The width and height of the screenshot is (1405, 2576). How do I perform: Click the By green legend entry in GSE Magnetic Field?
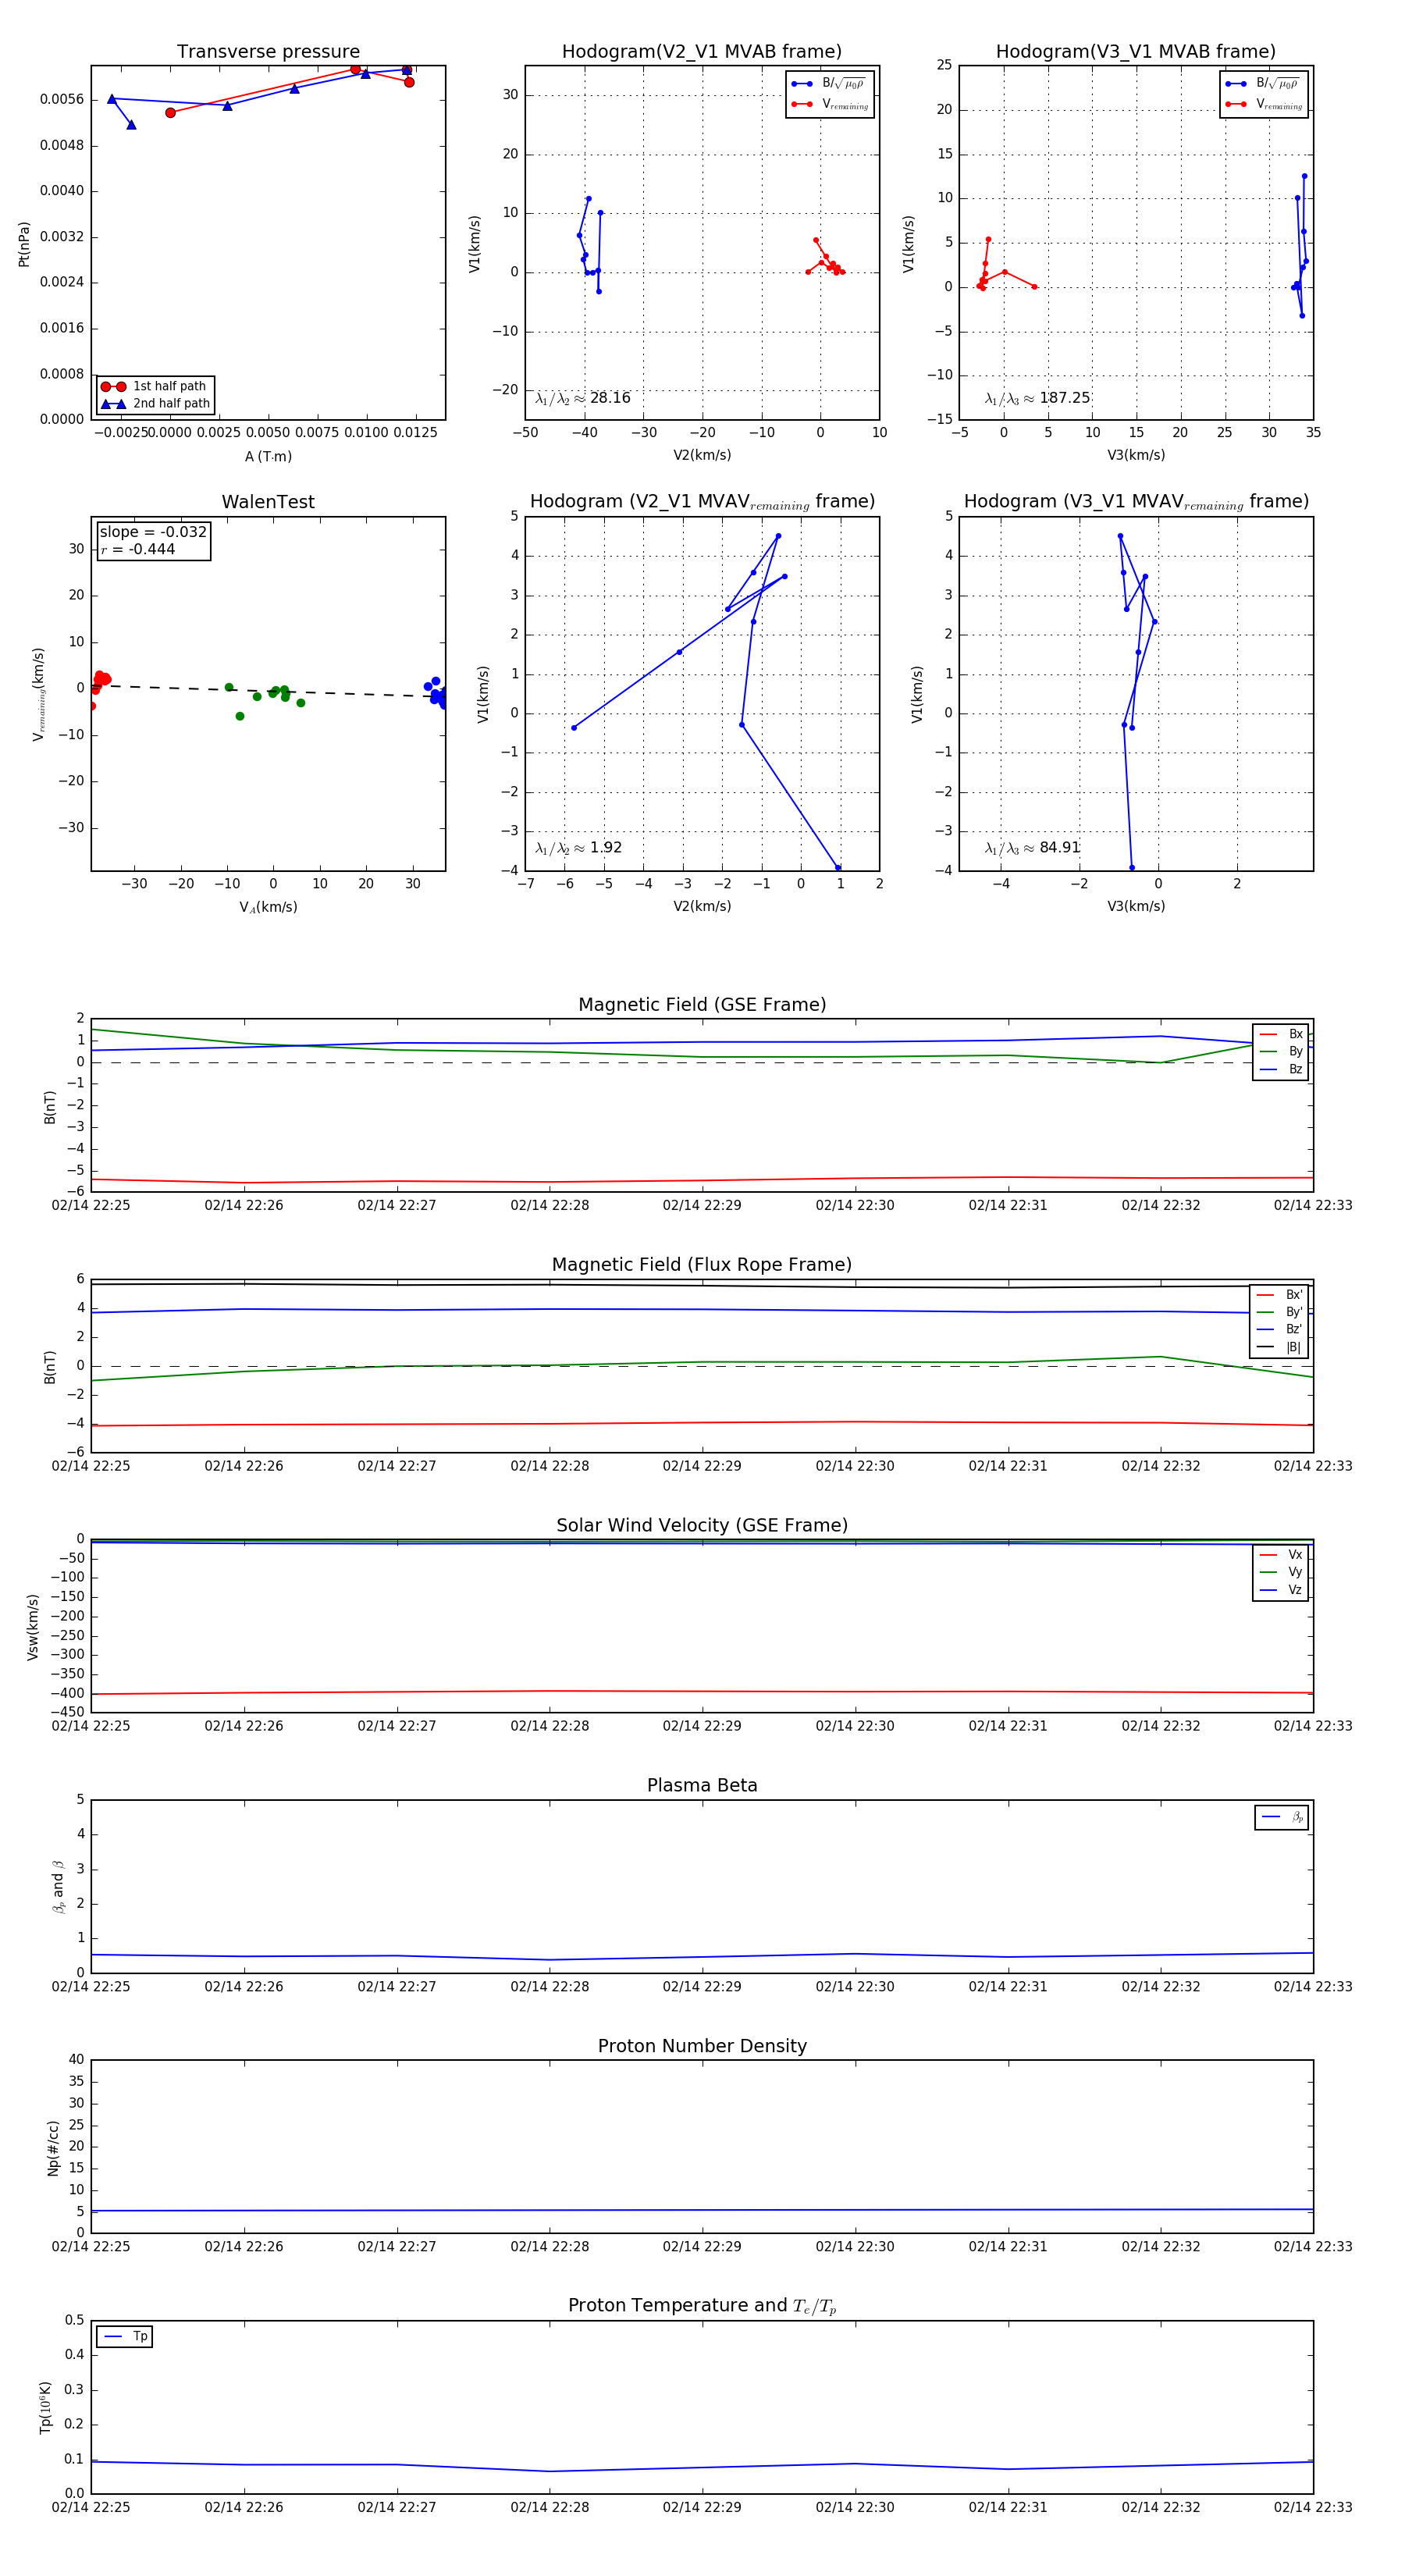click(1281, 1051)
